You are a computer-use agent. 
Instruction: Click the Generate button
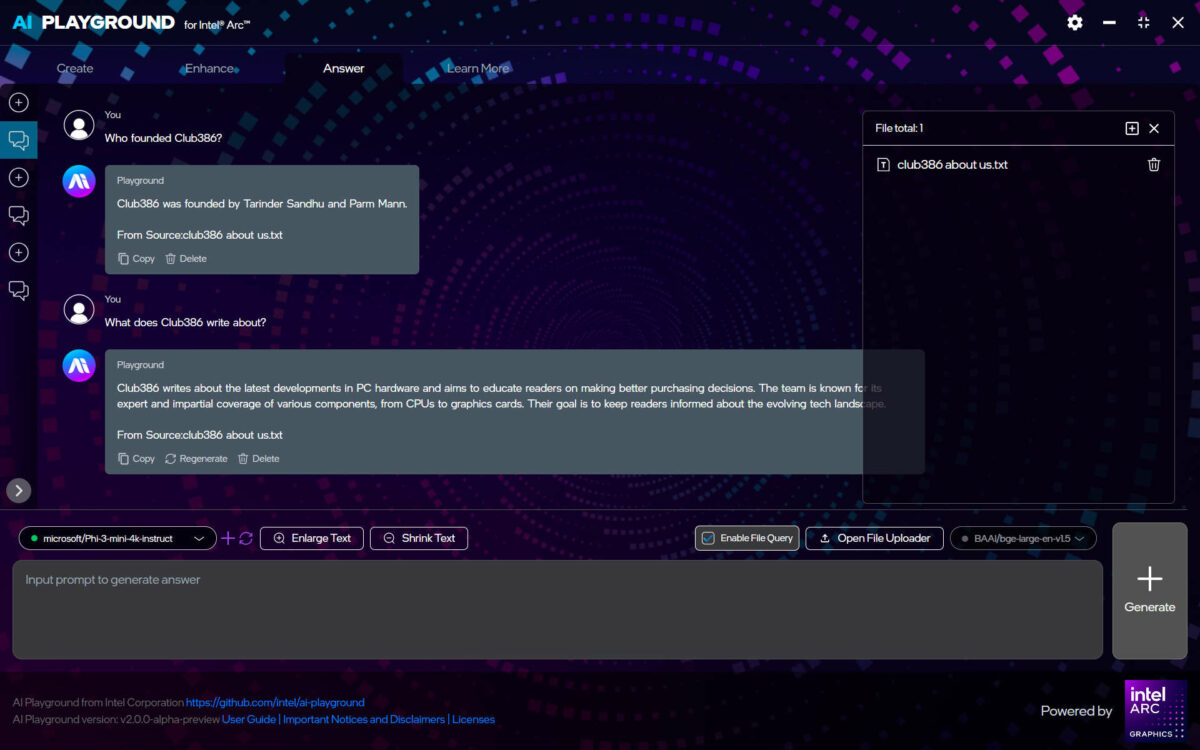point(1150,591)
